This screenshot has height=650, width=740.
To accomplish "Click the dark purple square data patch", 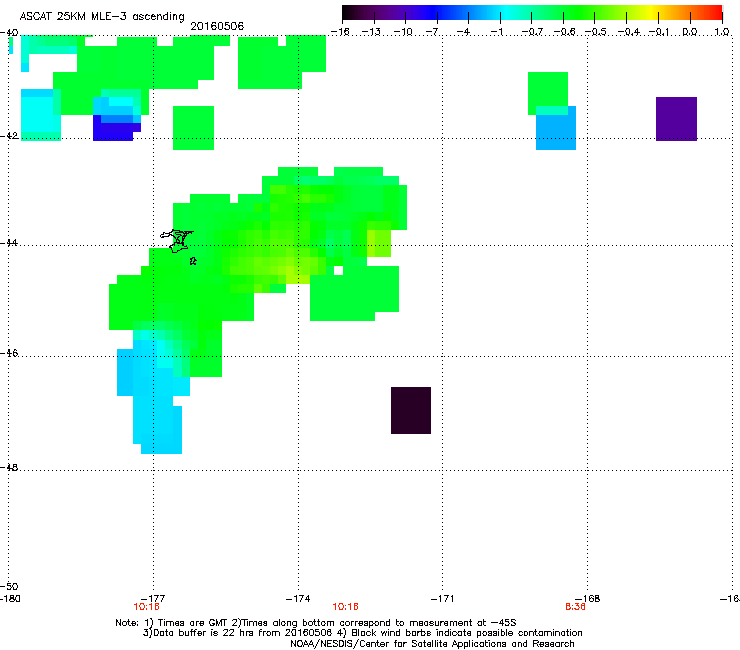I will 676,119.
